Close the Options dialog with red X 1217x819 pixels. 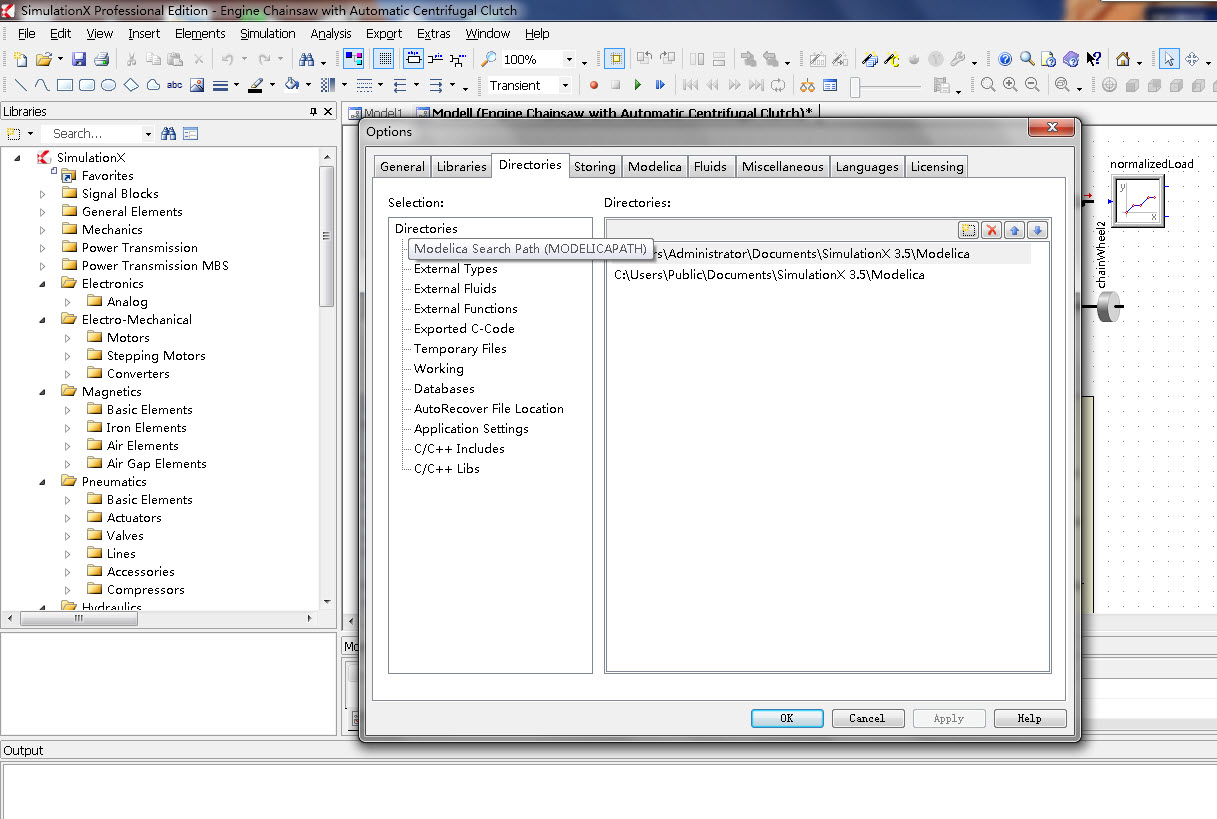(x=1052, y=128)
